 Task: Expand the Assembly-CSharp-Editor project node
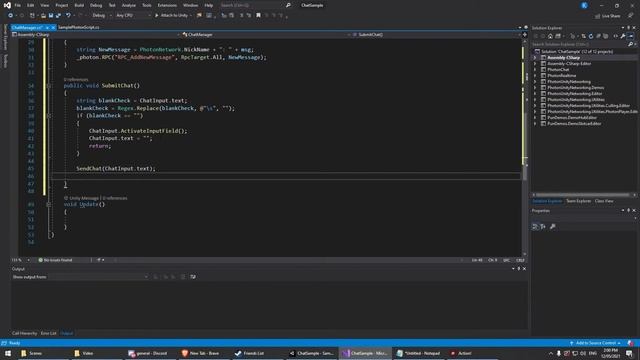(535, 64)
